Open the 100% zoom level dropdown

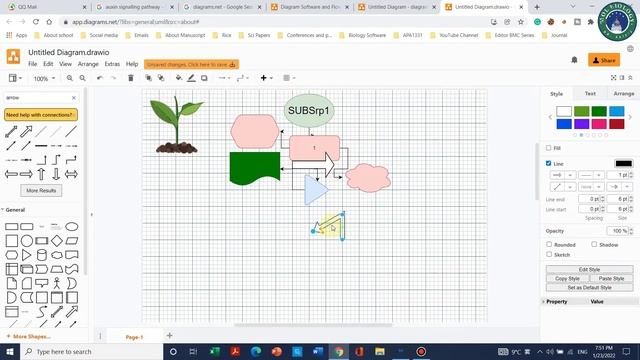click(44, 78)
